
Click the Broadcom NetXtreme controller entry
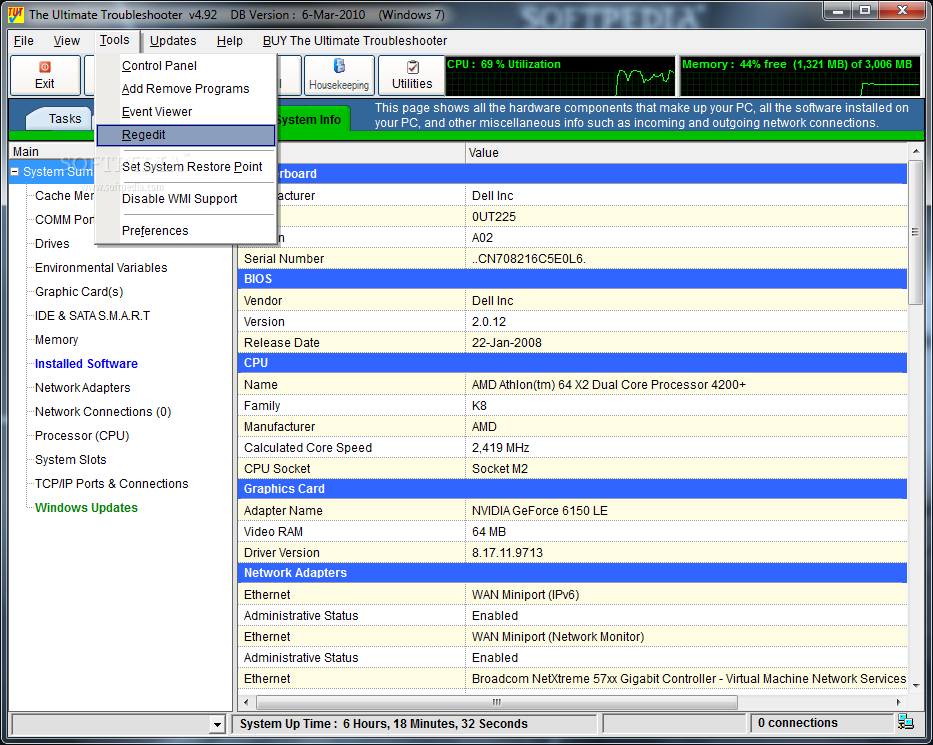click(x=689, y=679)
